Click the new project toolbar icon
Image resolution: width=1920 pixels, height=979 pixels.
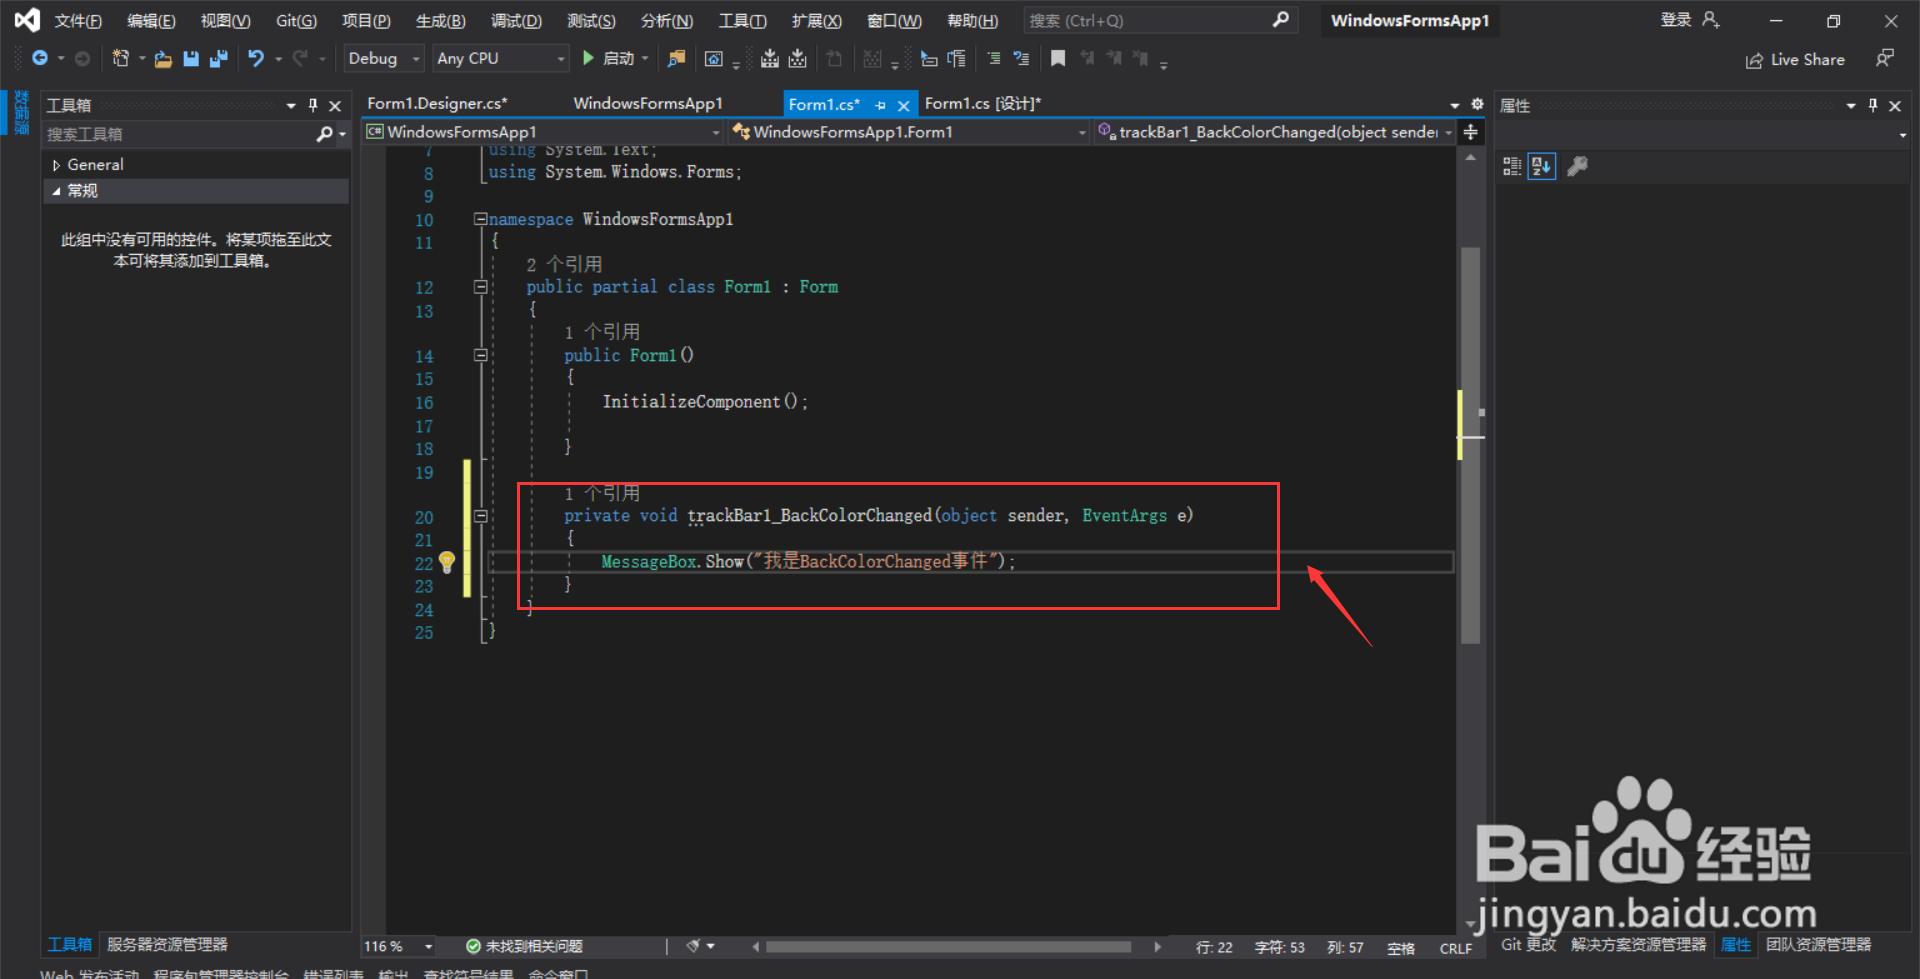[121, 59]
